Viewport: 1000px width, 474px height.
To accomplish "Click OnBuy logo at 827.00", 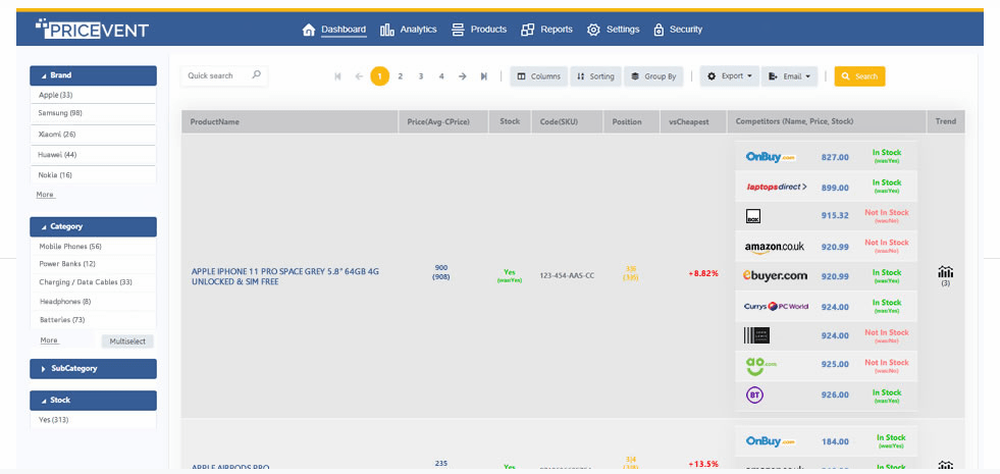I will [770, 157].
